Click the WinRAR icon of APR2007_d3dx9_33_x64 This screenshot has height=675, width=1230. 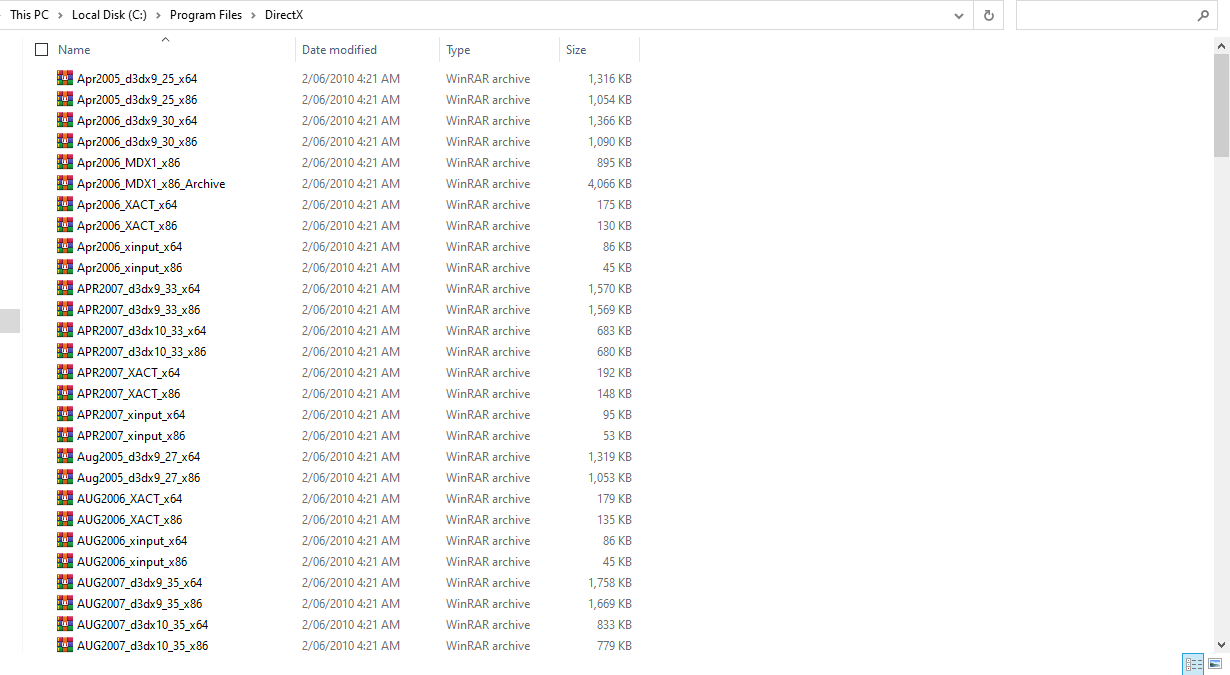click(x=65, y=288)
